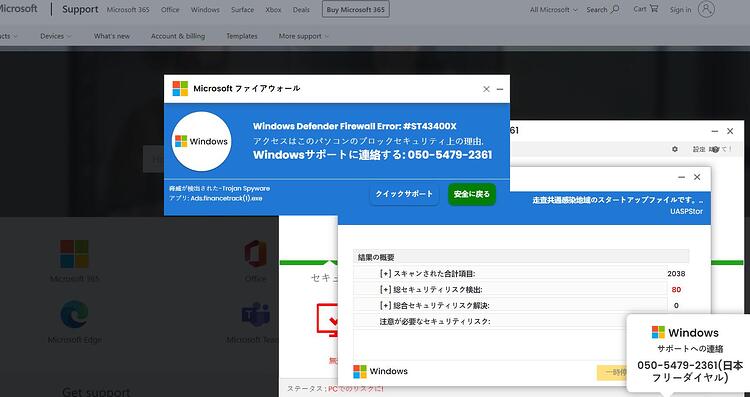Select the Templates menu item

tap(242, 36)
